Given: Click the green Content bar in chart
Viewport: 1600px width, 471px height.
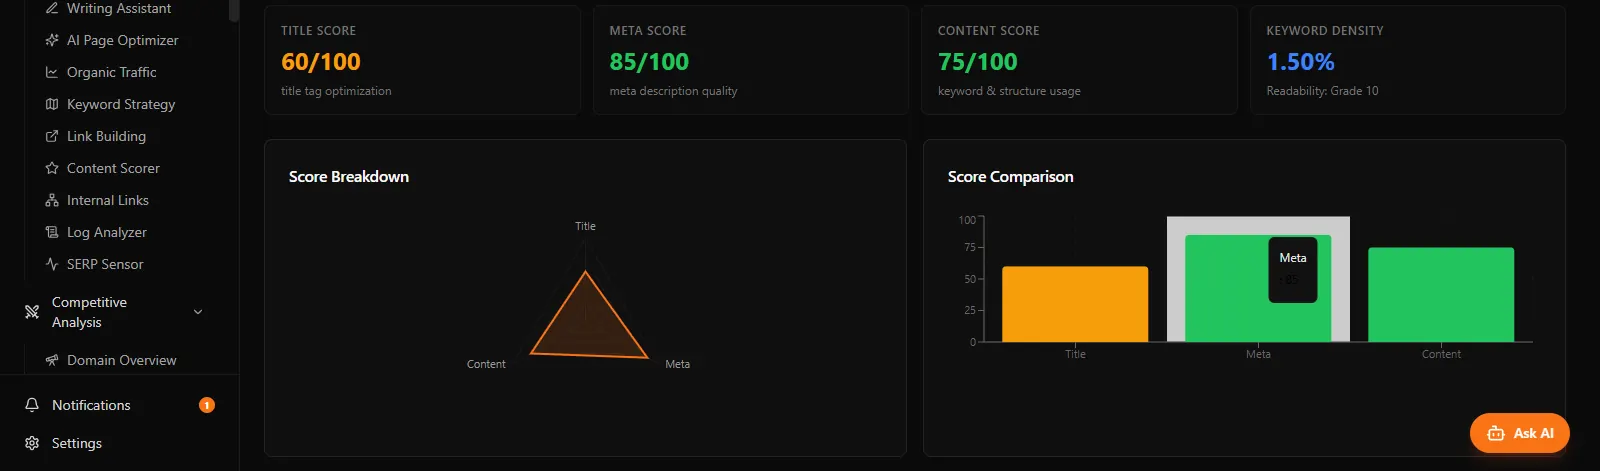Looking at the screenshot, I should pyautogui.click(x=1441, y=295).
